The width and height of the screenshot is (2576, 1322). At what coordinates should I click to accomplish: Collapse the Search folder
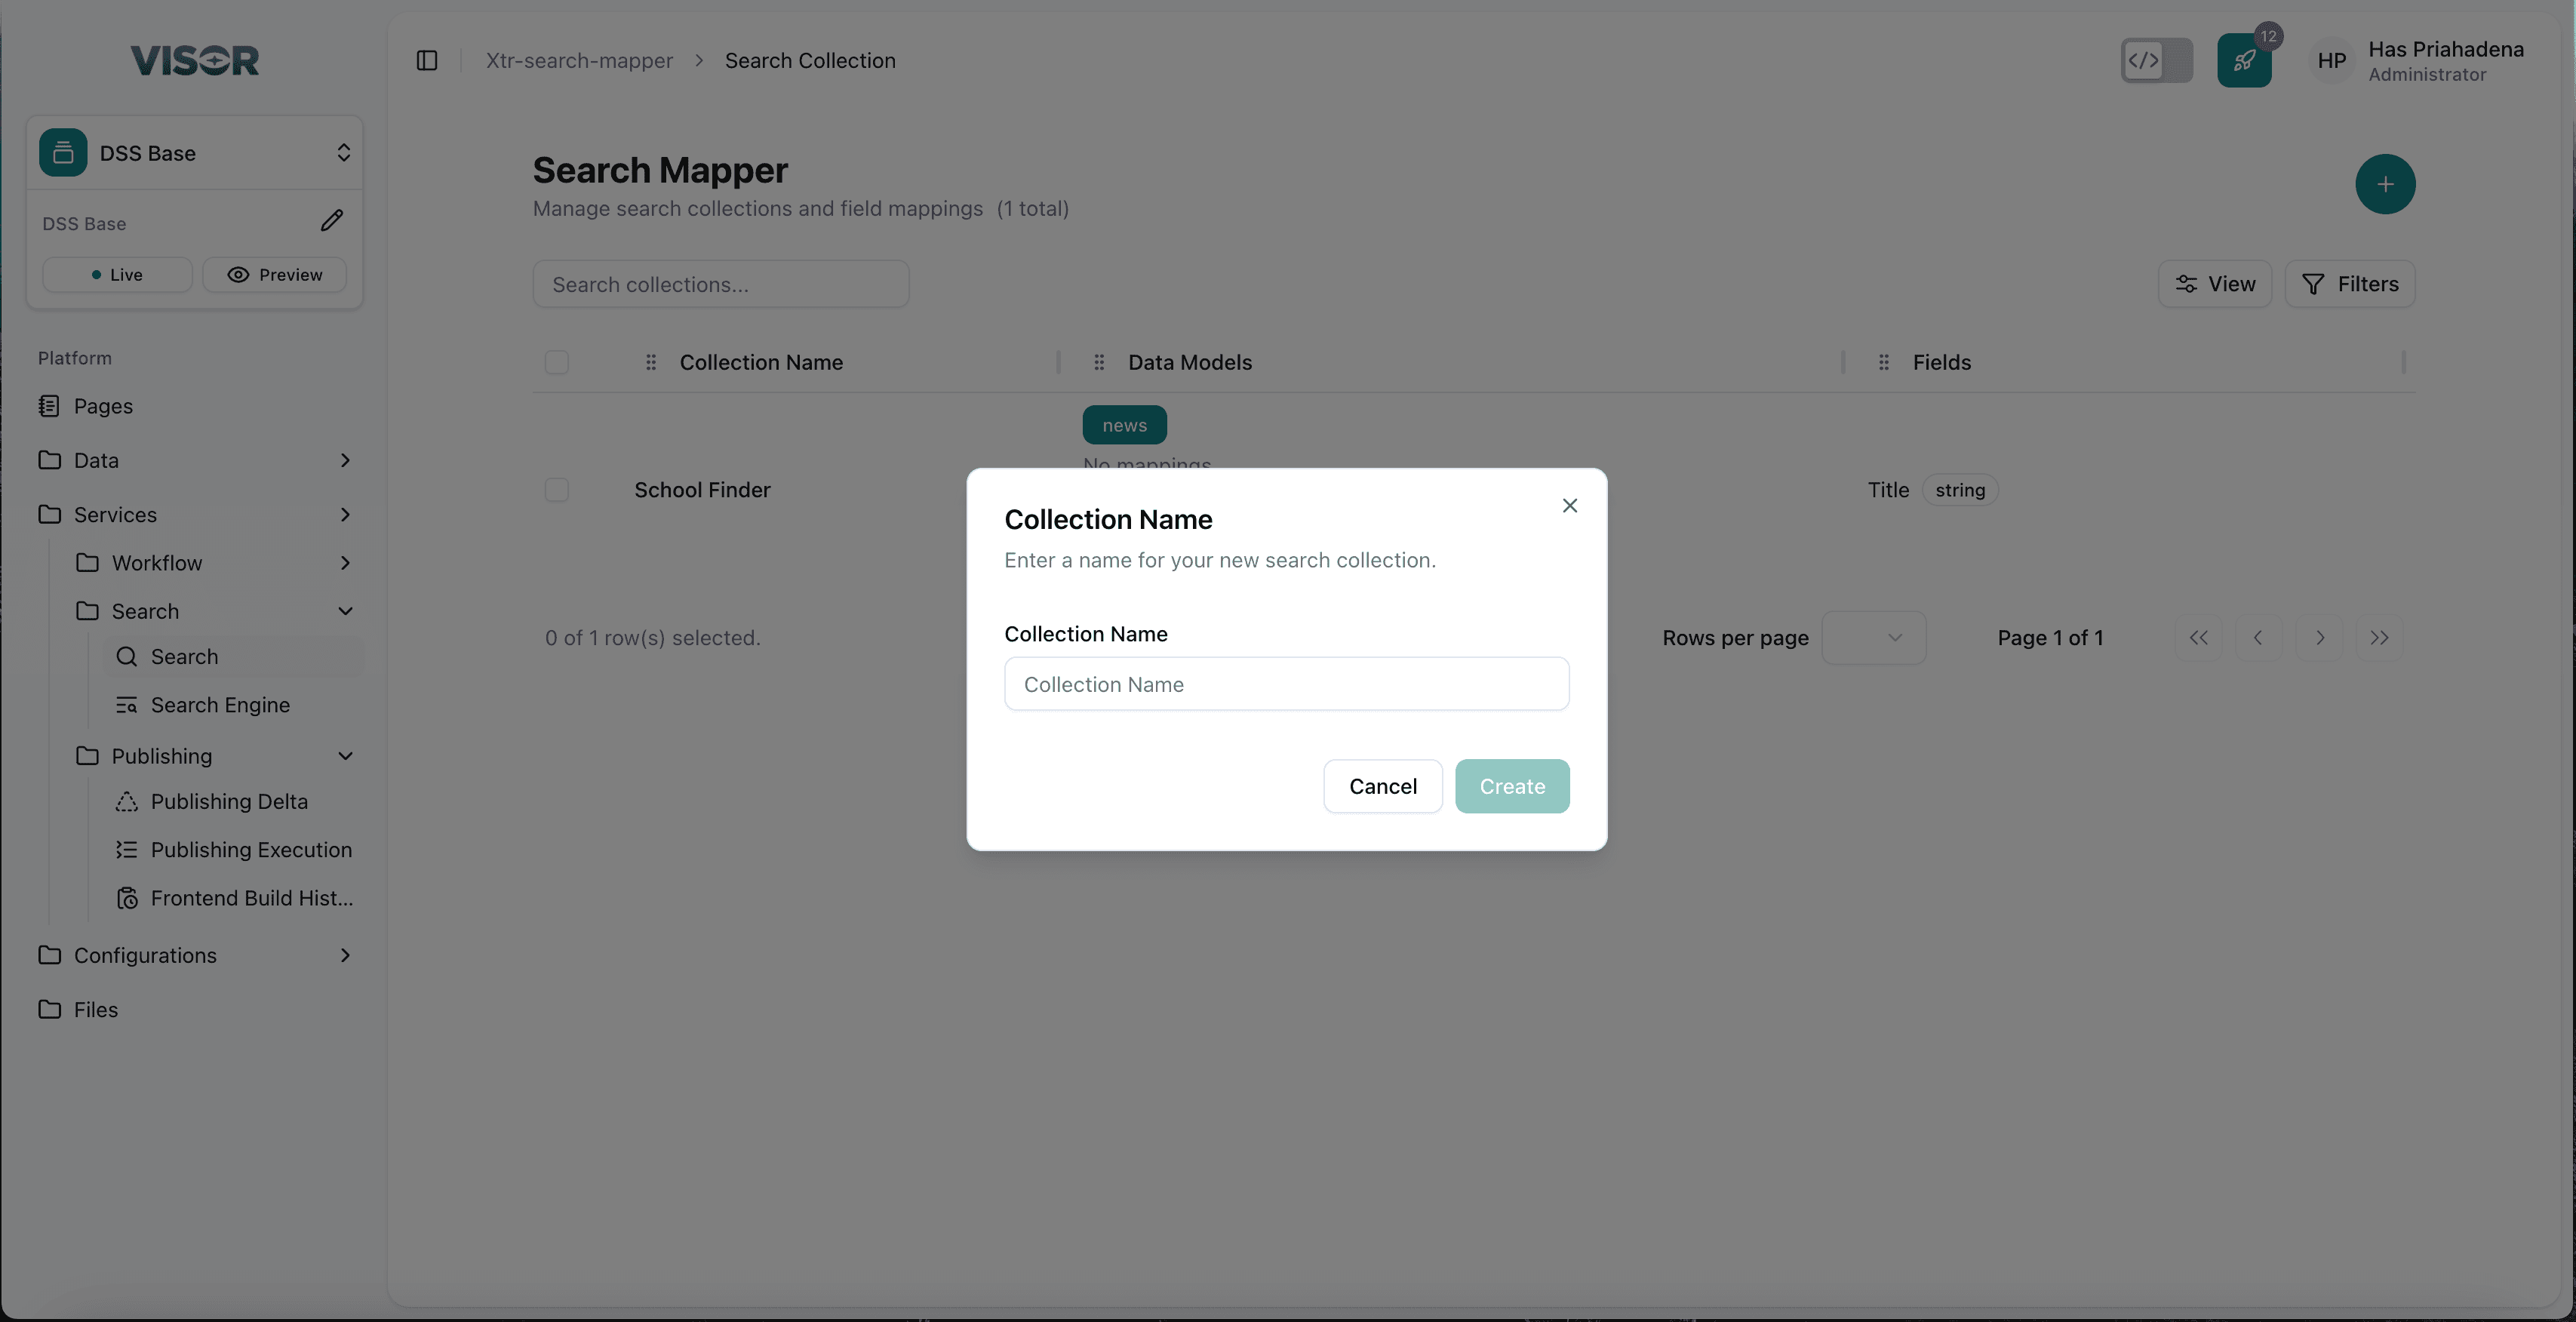[x=214, y=611]
